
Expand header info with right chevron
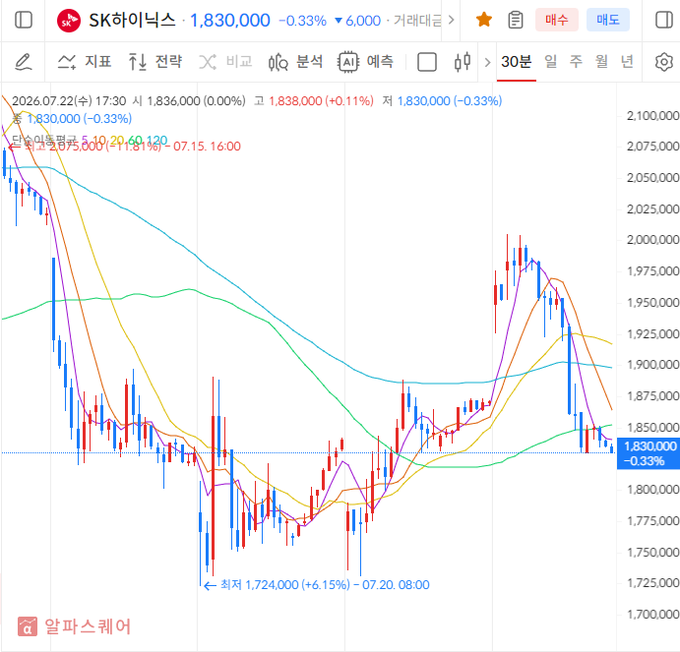point(451,20)
